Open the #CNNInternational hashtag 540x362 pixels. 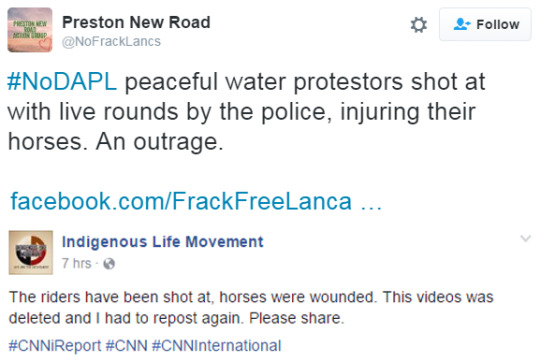pyautogui.click(x=217, y=345)
